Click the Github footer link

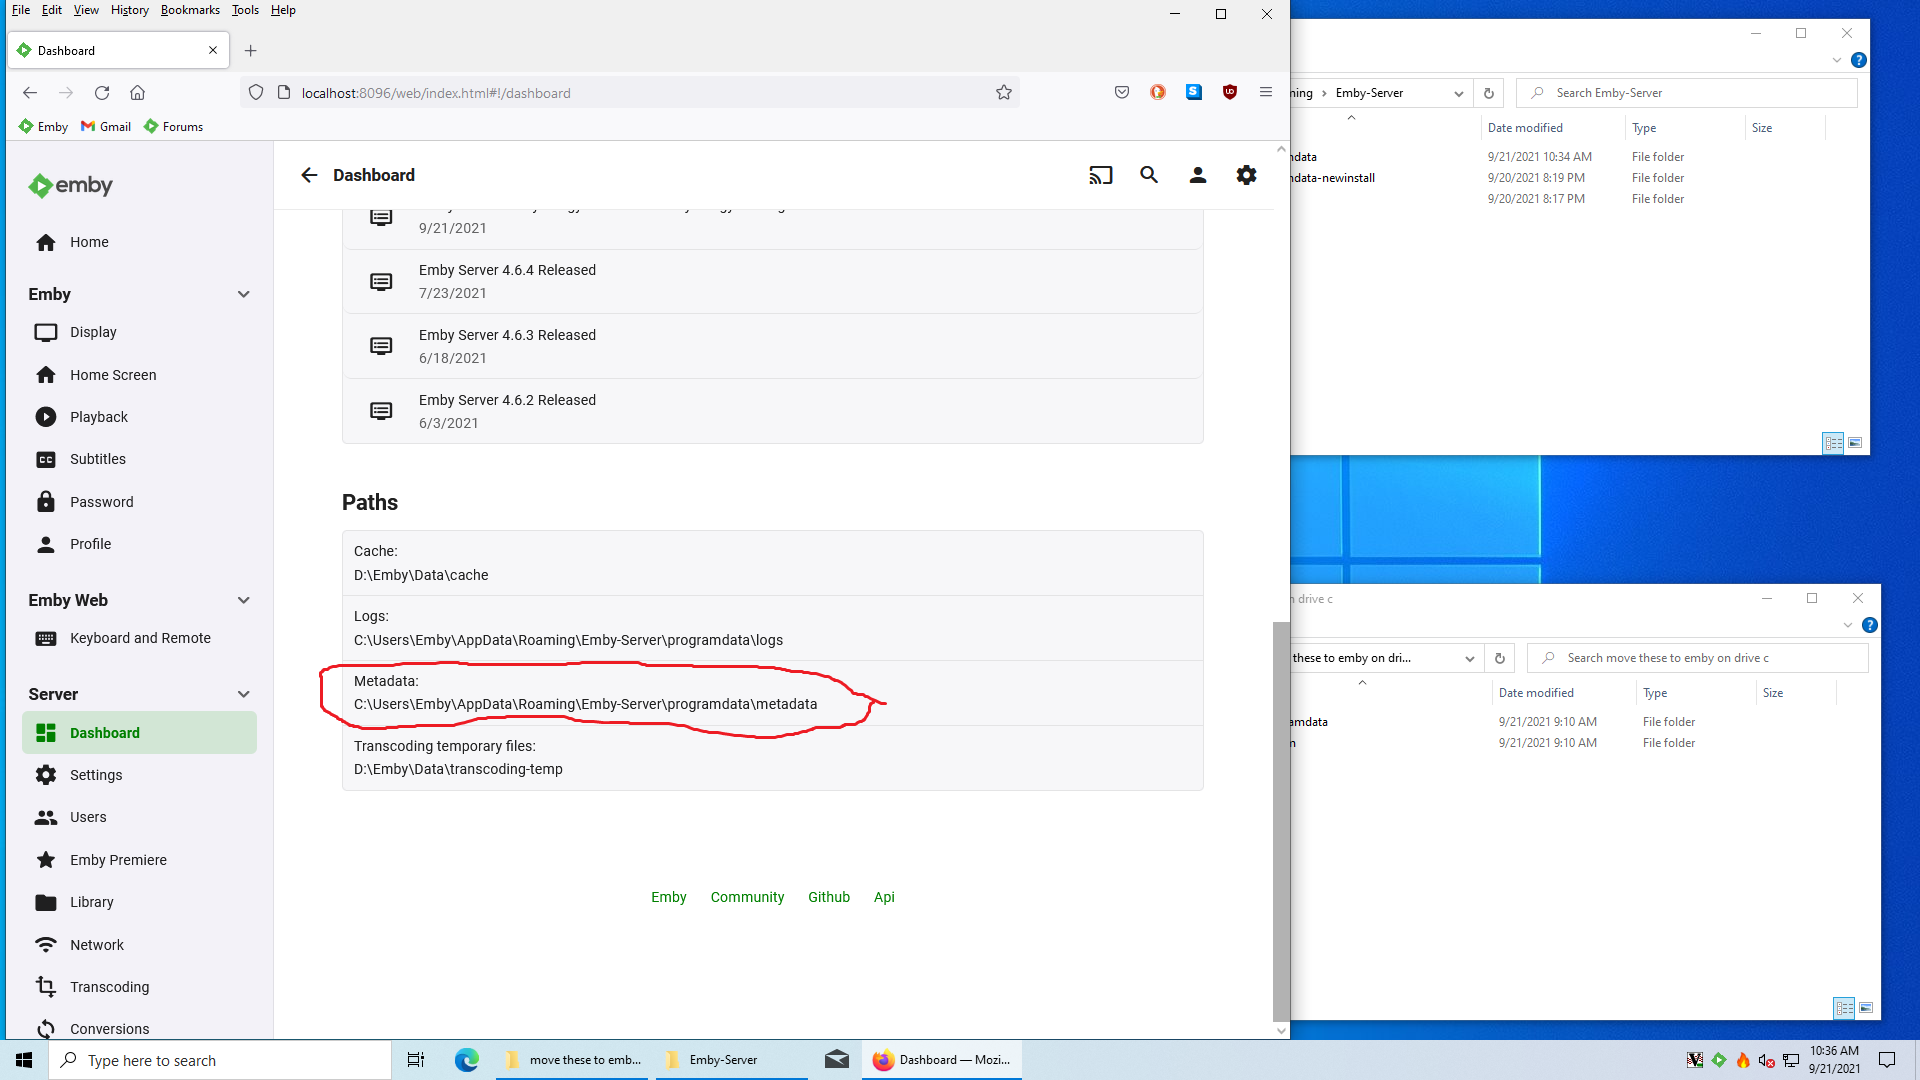coord(829,897)
